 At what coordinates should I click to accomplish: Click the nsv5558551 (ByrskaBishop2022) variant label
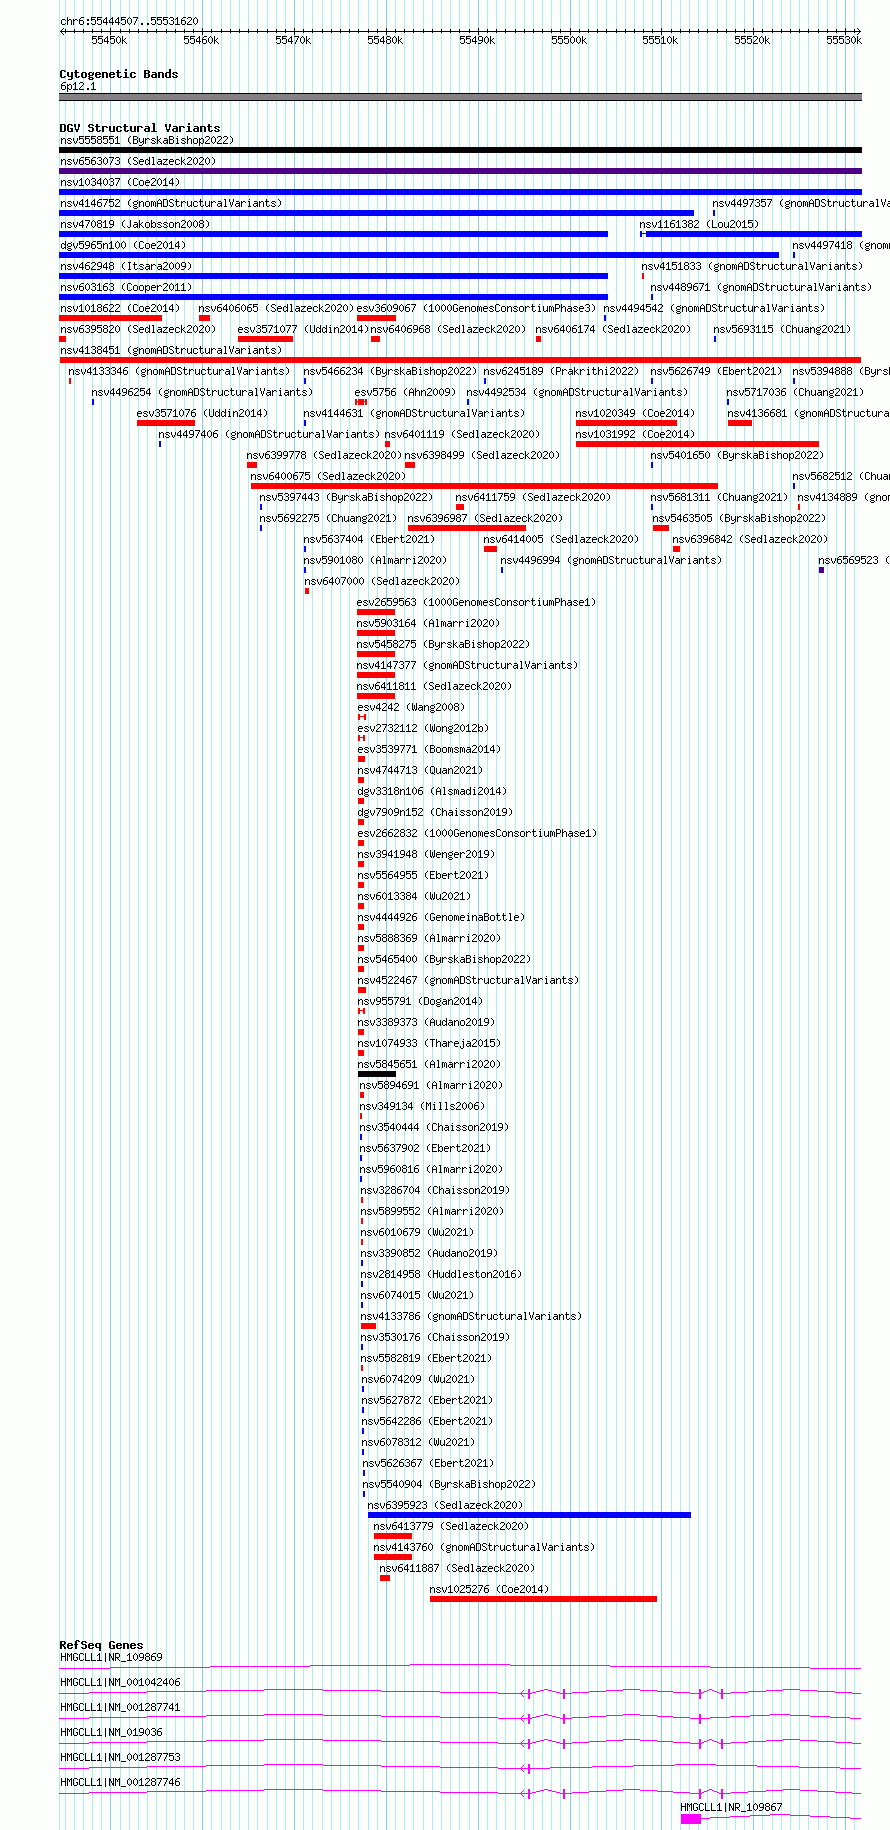point(146,140)
